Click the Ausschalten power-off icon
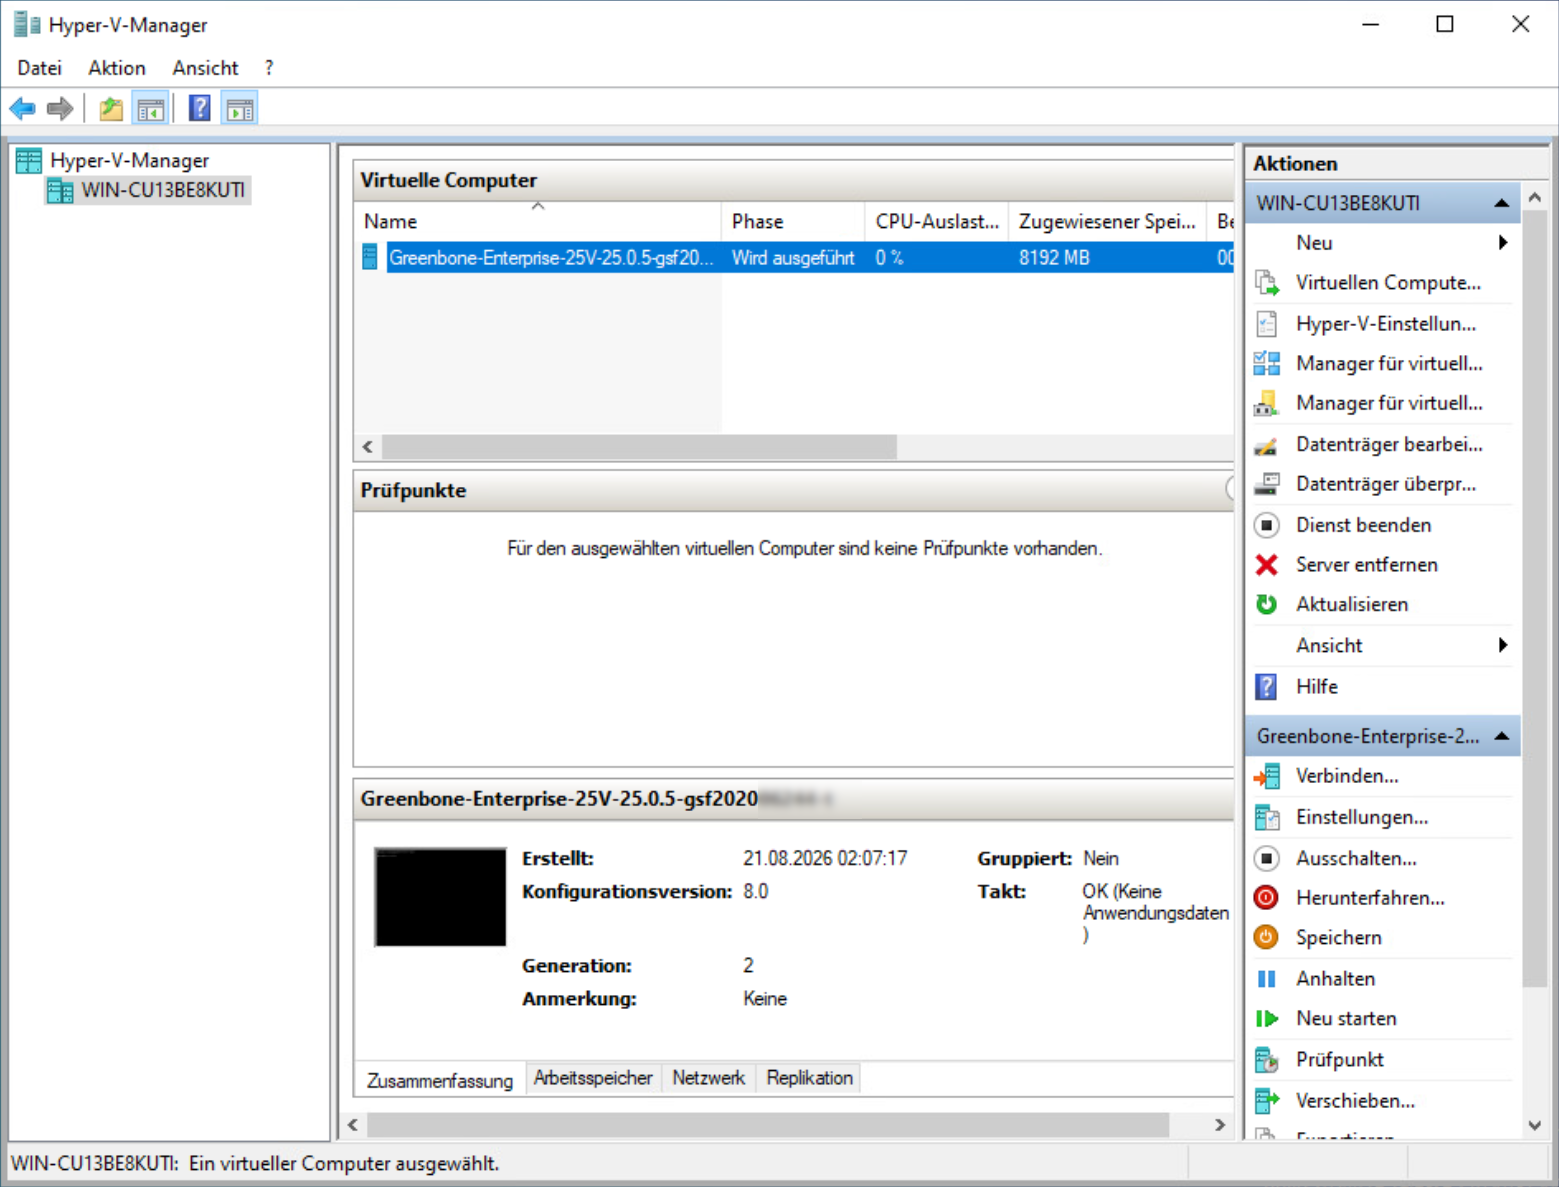Image resolution: width=1559 pixels, height=1187 pixels. pyautogui.click(x=1266, y=858)
